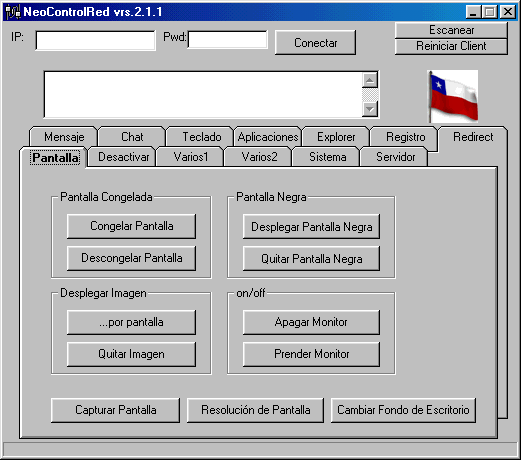Click the log box scroll up arrow
Screen dimensions: 521x460
click(370, 80)
